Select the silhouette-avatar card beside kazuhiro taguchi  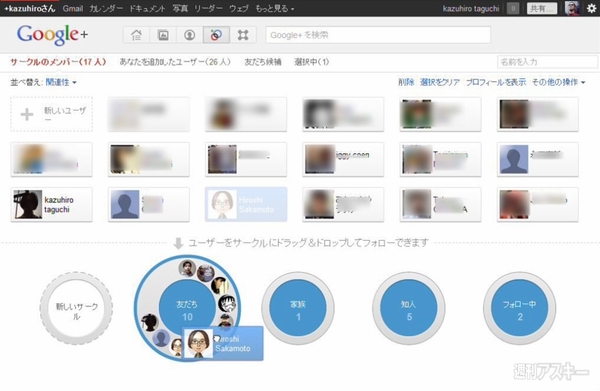(148, 205)
